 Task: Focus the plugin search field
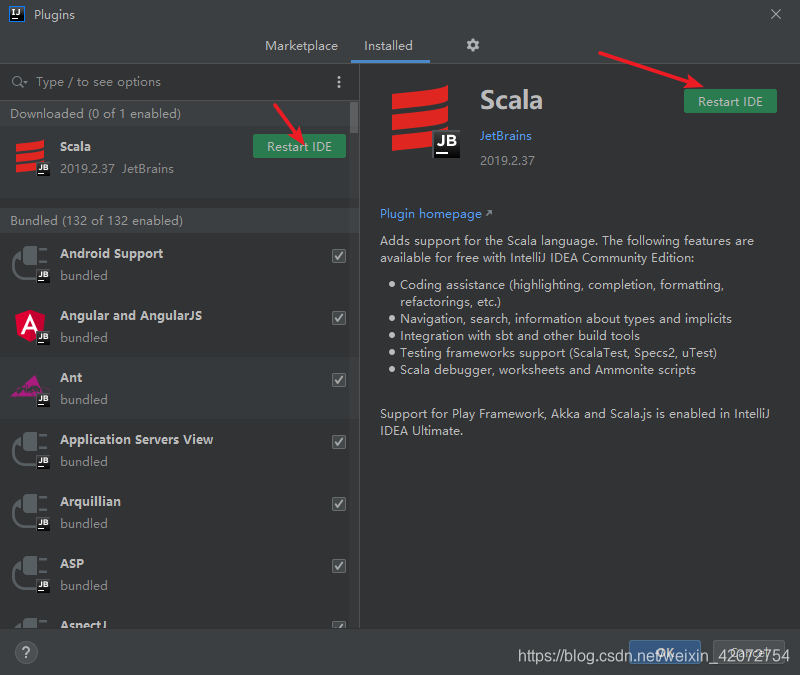[x=179, y=82]
